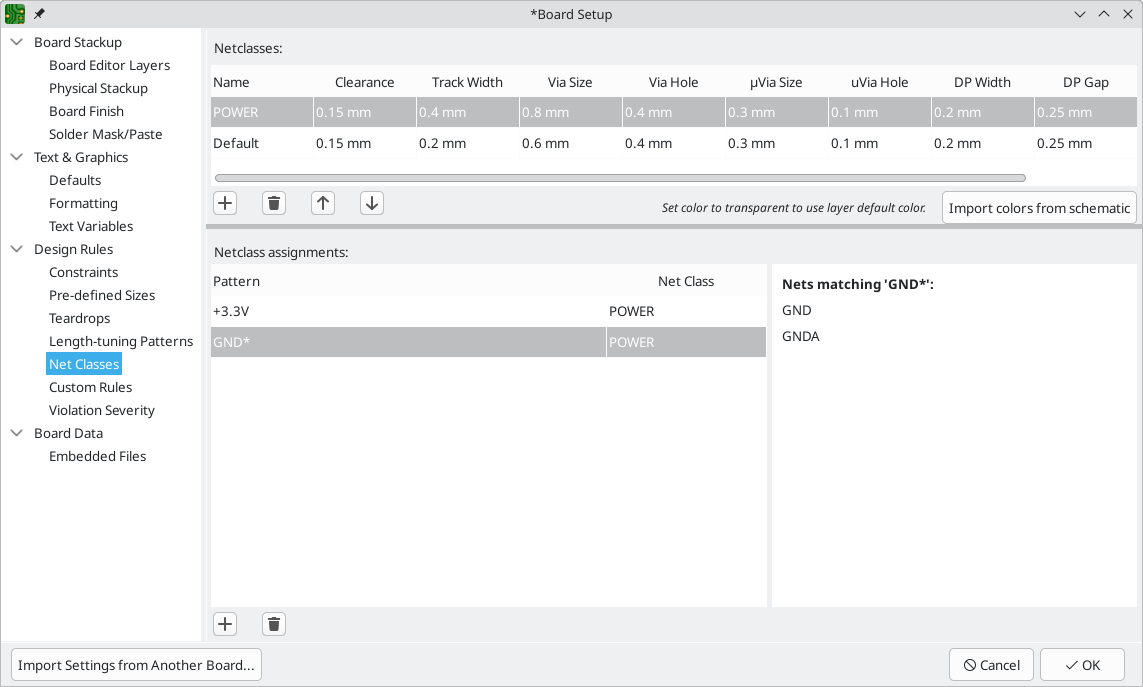1143x687 pixels.
Task: Open the Violation Severity page
Action: point(101,410)
